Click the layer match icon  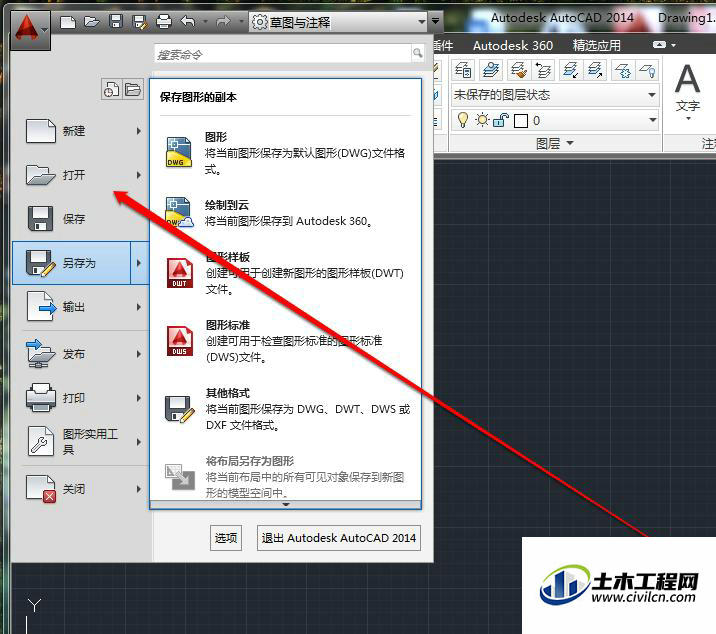(519, 70)
